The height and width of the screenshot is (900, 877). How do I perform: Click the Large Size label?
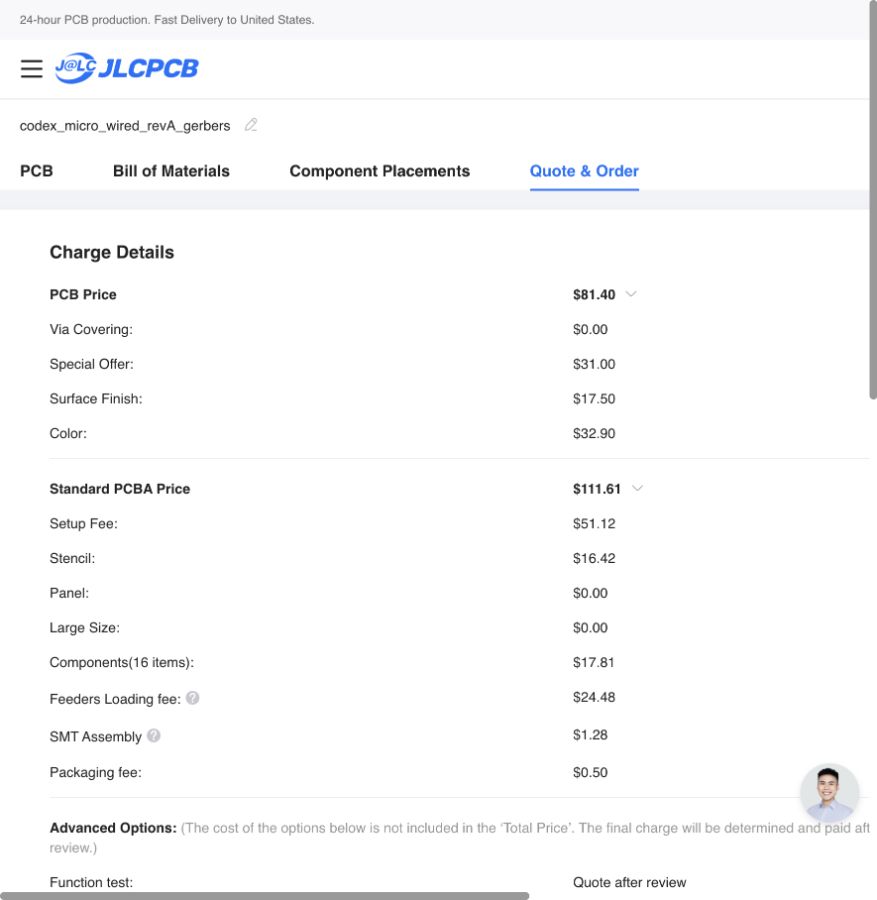pos(85,627)
